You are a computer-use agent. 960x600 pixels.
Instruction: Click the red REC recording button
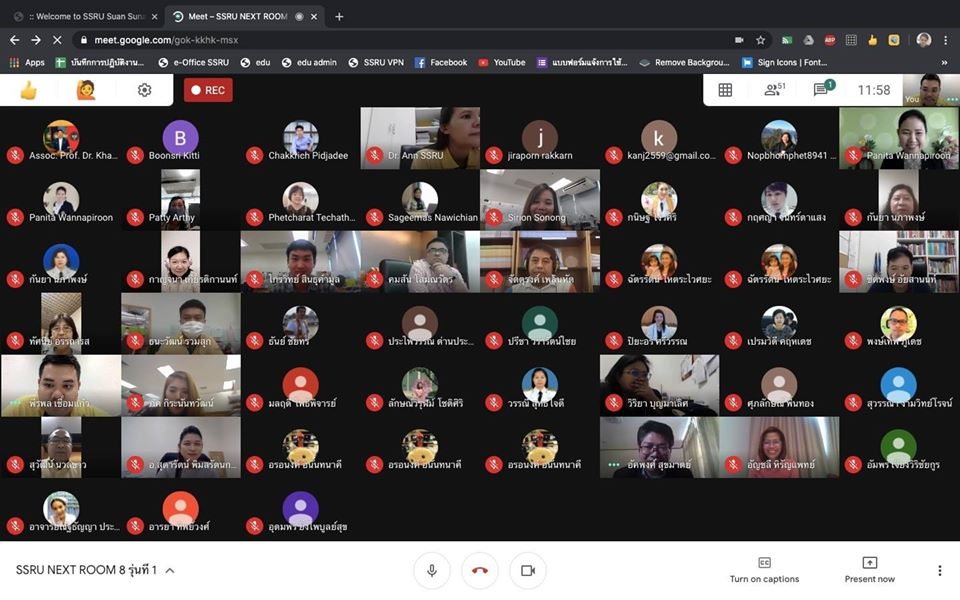coord(207,90)
